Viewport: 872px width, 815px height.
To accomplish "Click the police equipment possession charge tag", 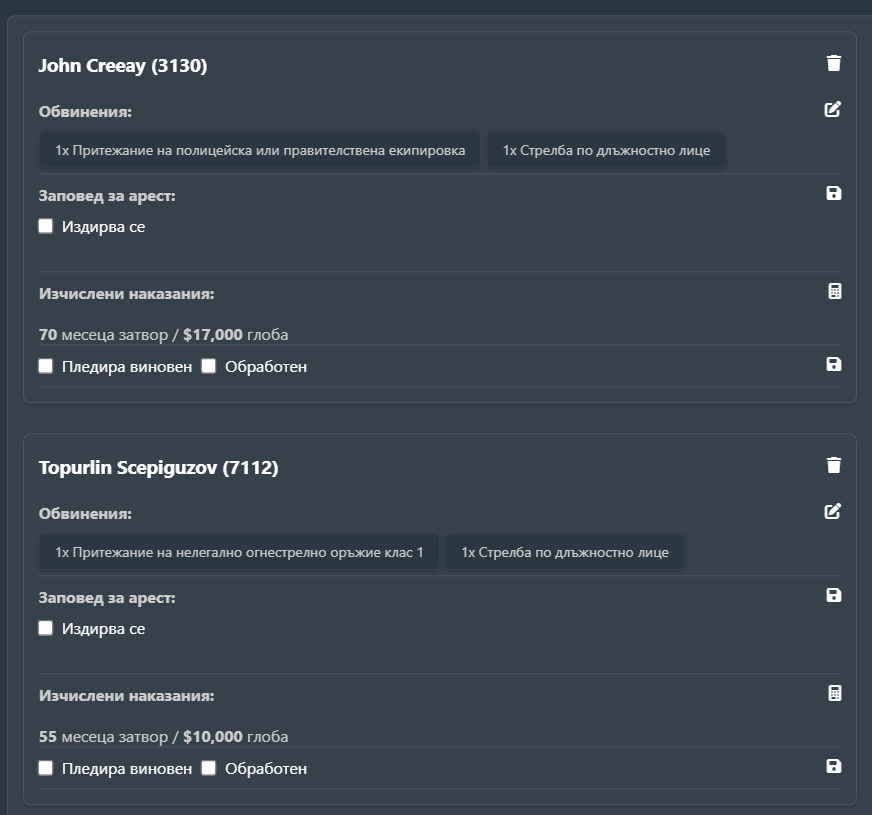I will pyautogui.click(x=260, y=151).
